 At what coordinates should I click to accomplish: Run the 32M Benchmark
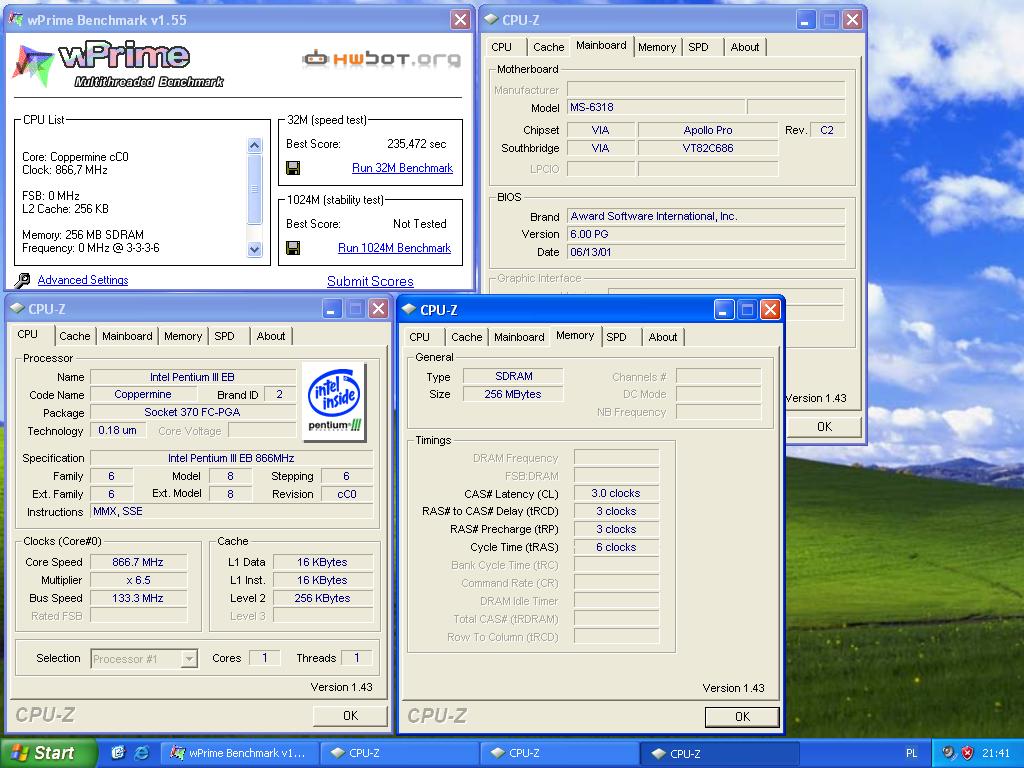click(x=402, y=168)
